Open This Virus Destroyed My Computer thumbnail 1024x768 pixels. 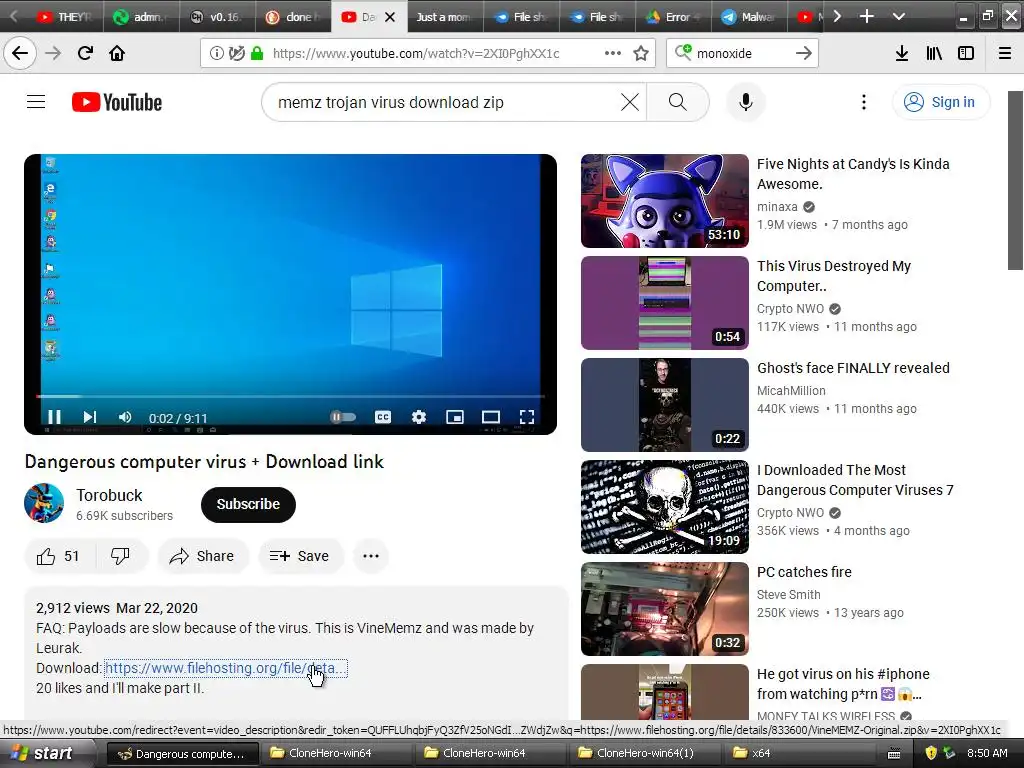[665, 303]
